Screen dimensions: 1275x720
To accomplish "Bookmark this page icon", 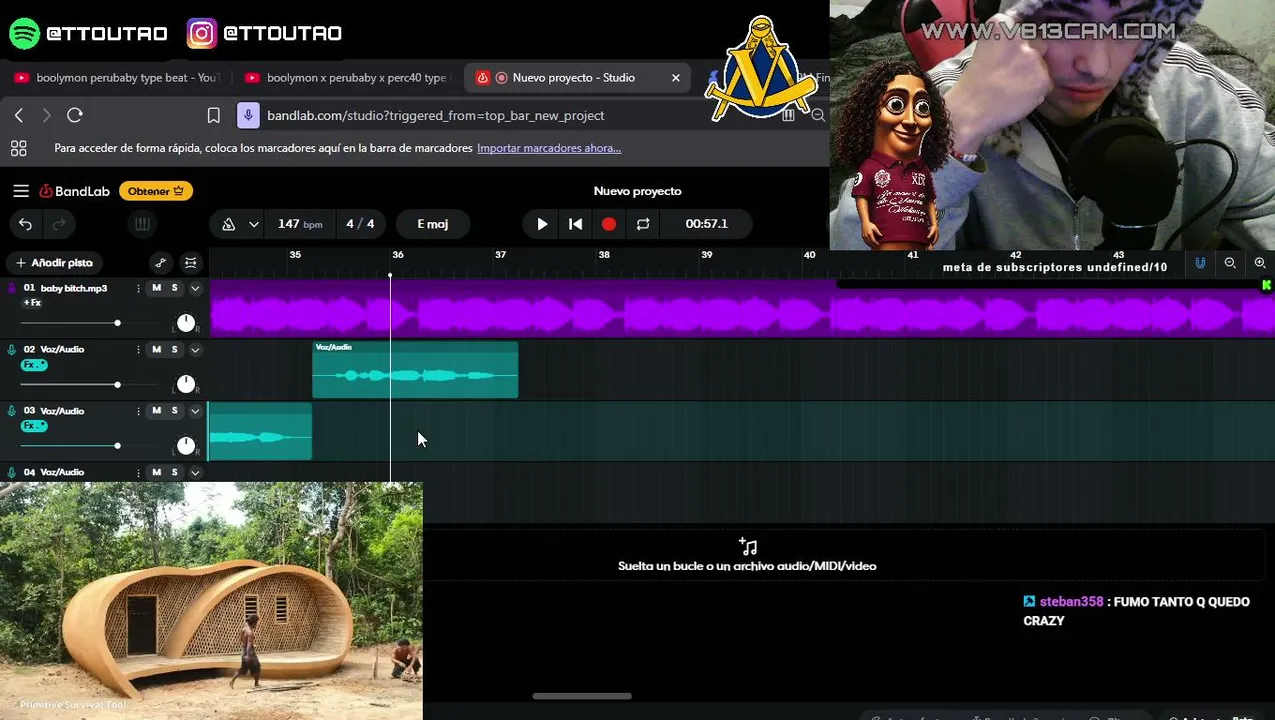I will (213, 116).
